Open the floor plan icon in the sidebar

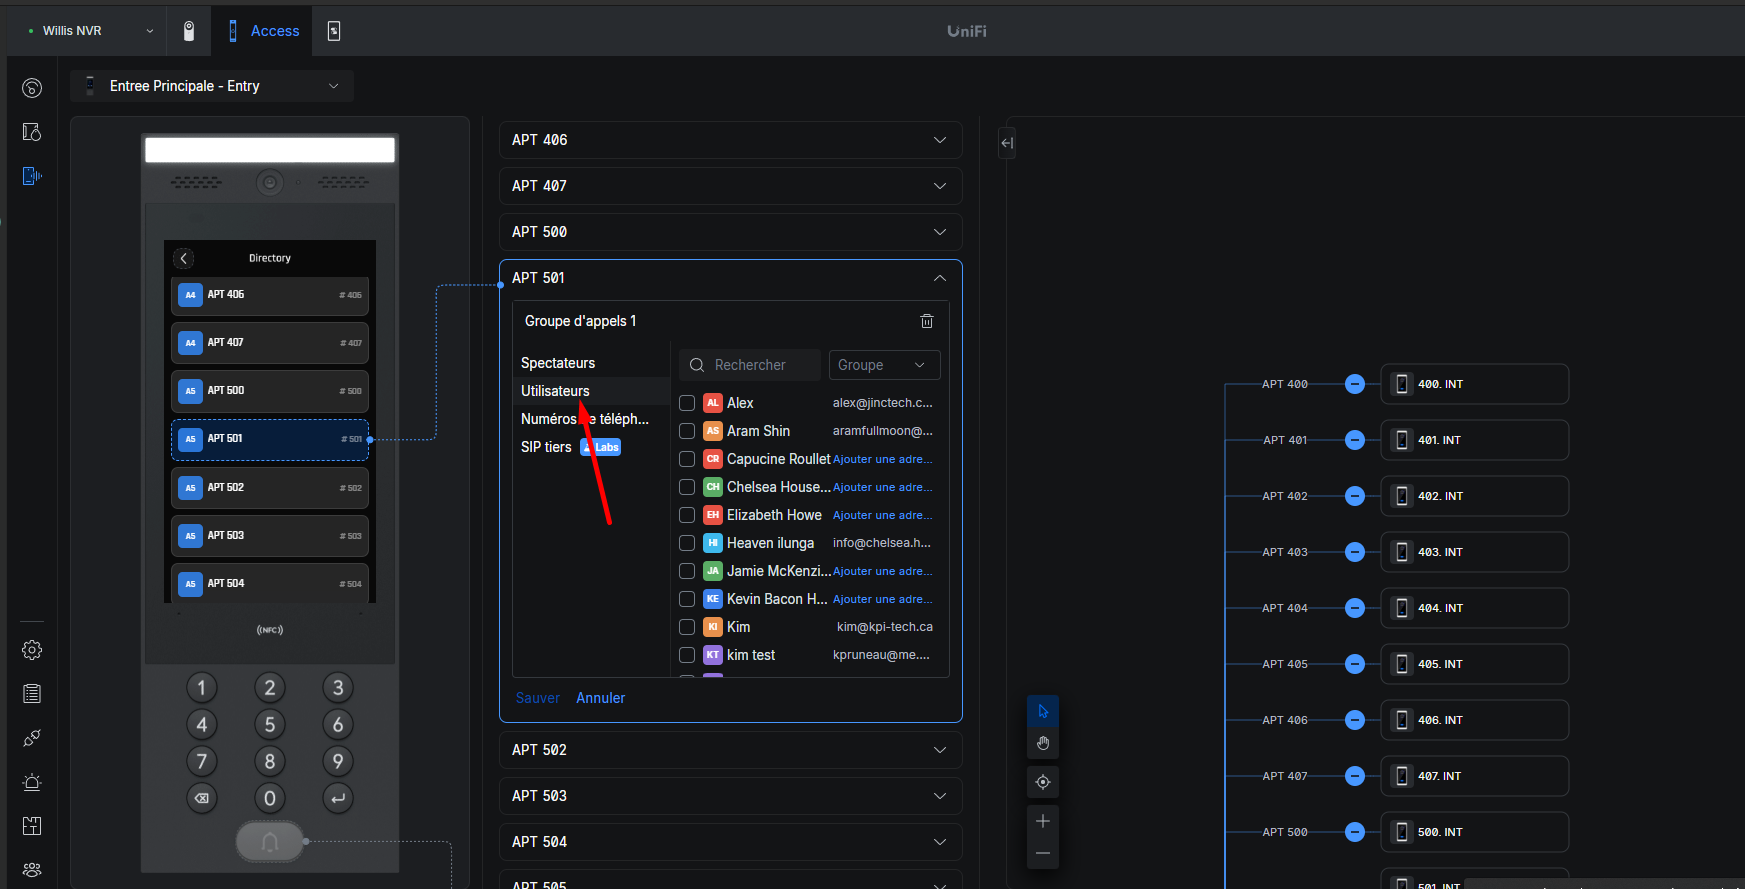[32, 826]
